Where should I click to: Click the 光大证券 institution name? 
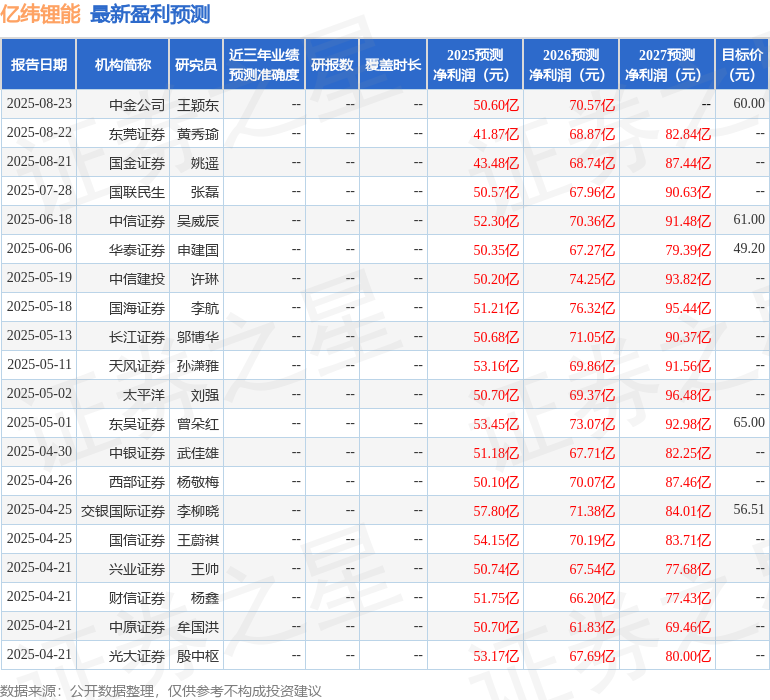137,656
